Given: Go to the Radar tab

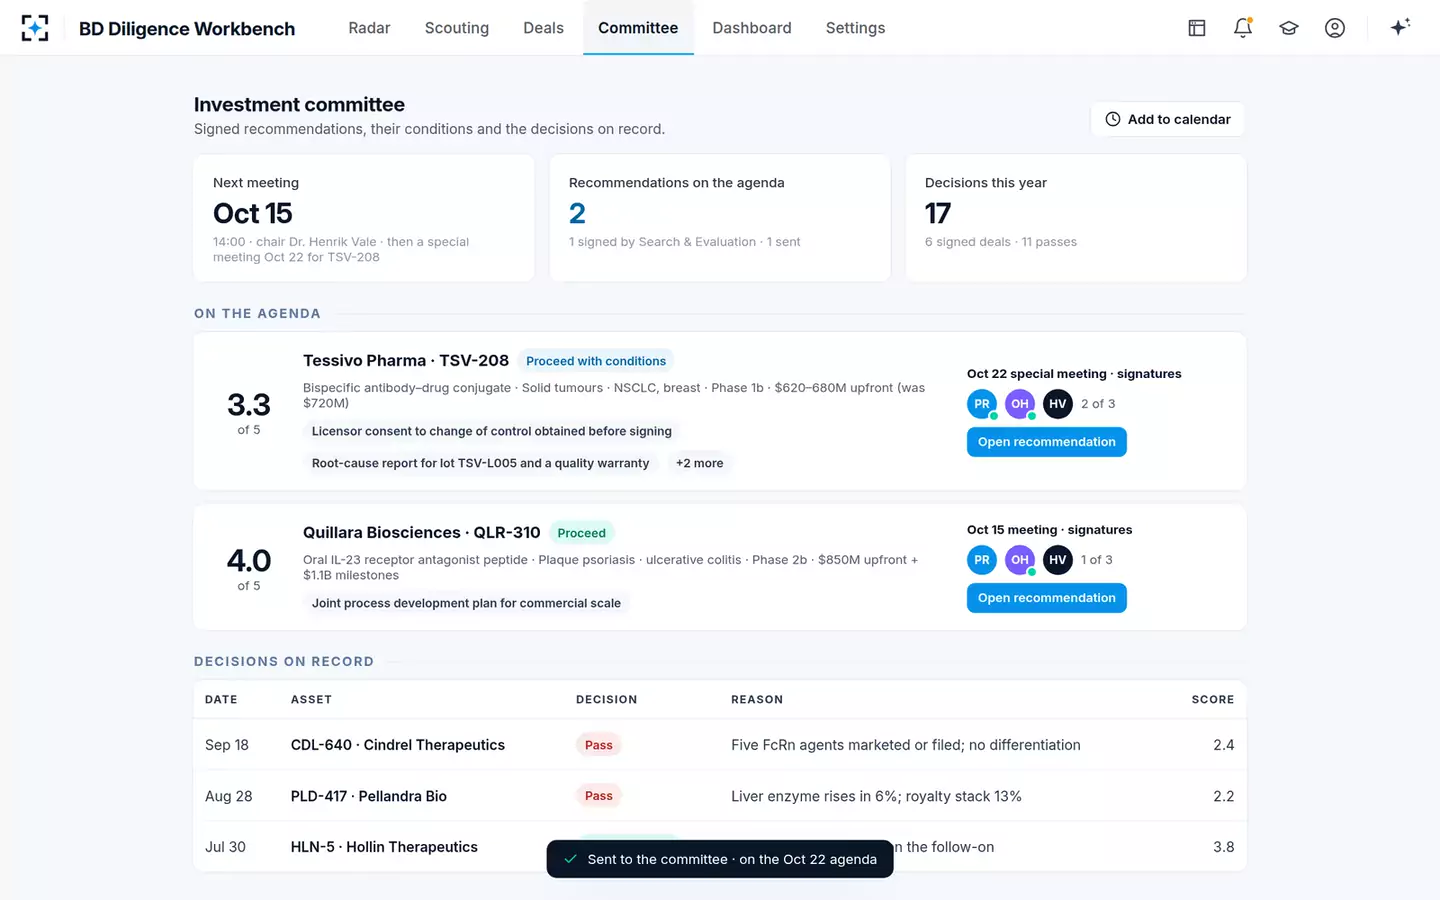Looking at the screenshot, I should (369, 28).
